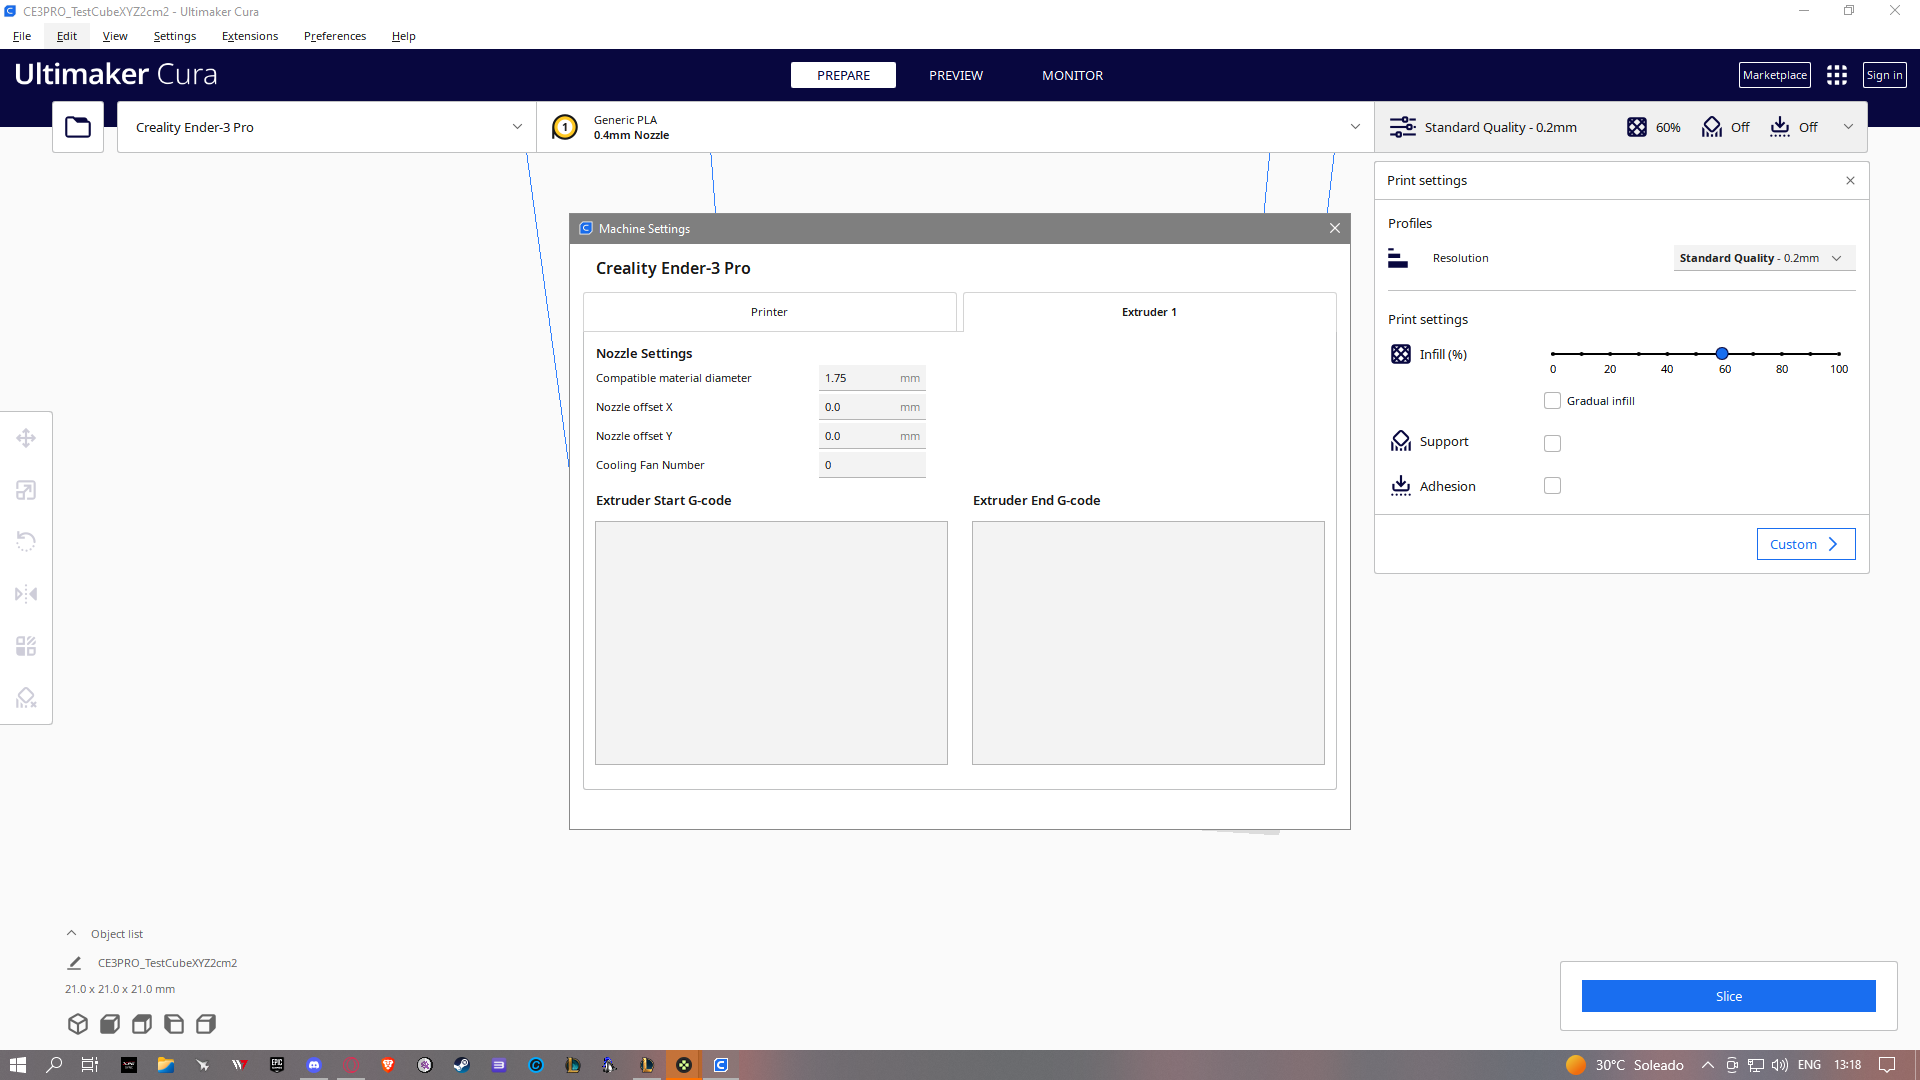Select the Scale tool in left toolbar

click(26, 490)
